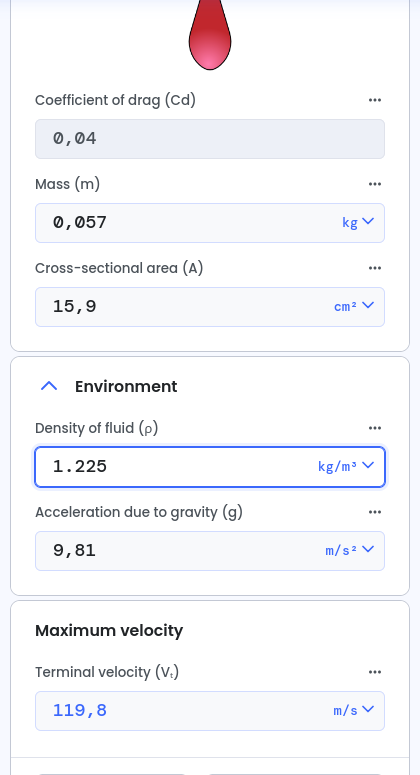Click the Coefficient of drag field showing 0,04
This screenshot has width=420, height=775.
210,139
